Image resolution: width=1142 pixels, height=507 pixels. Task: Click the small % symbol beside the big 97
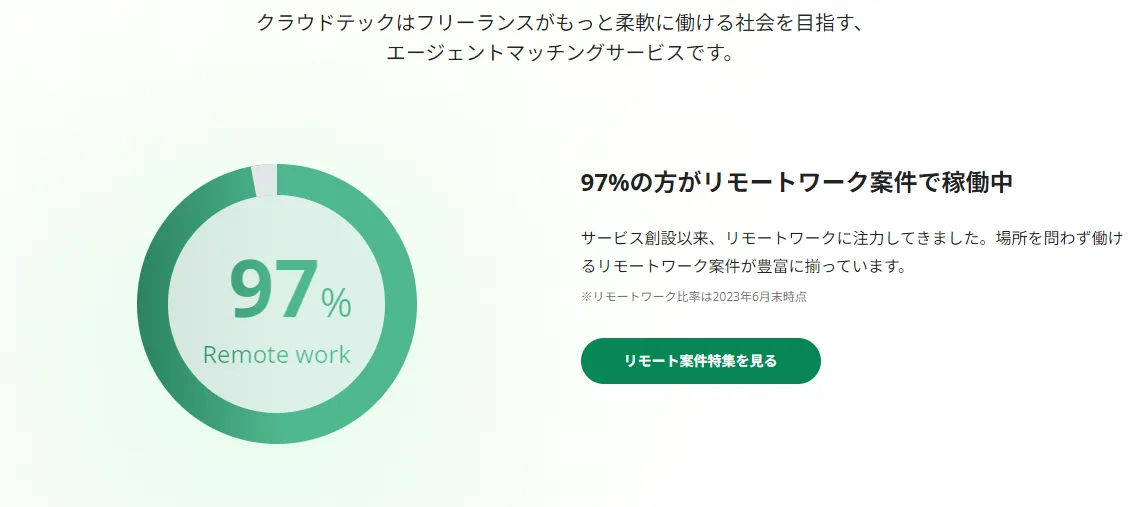[x=336, y=303]
